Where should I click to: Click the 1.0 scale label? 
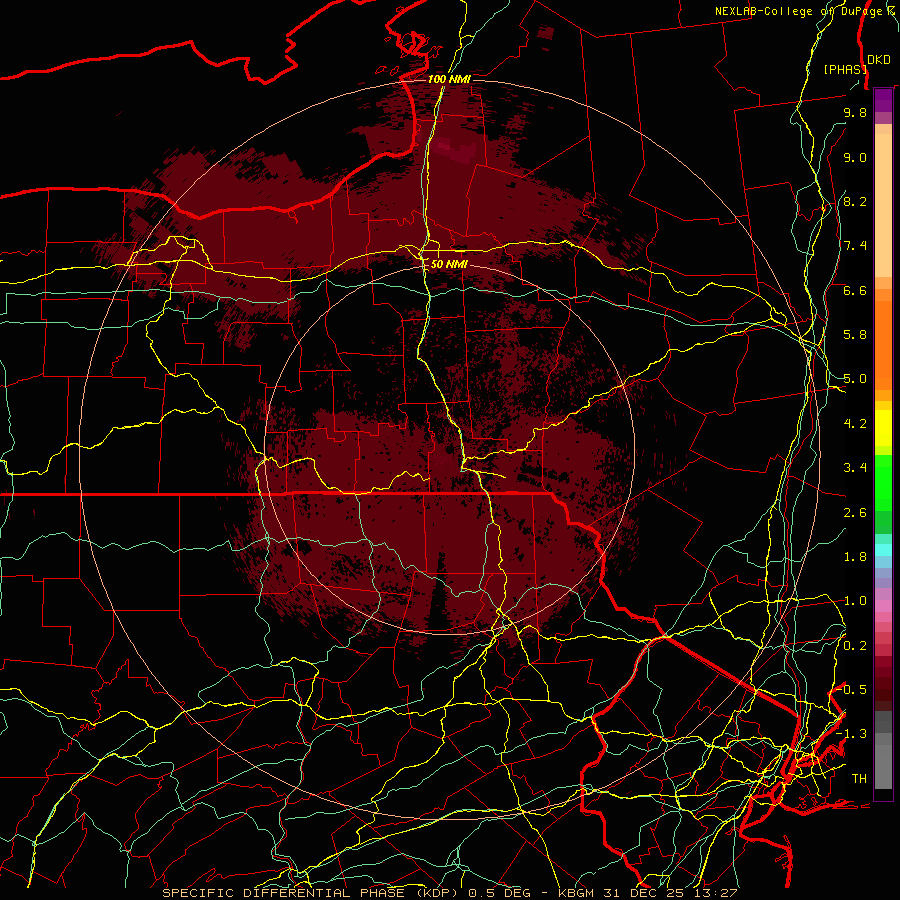click(x=855, y=601)
